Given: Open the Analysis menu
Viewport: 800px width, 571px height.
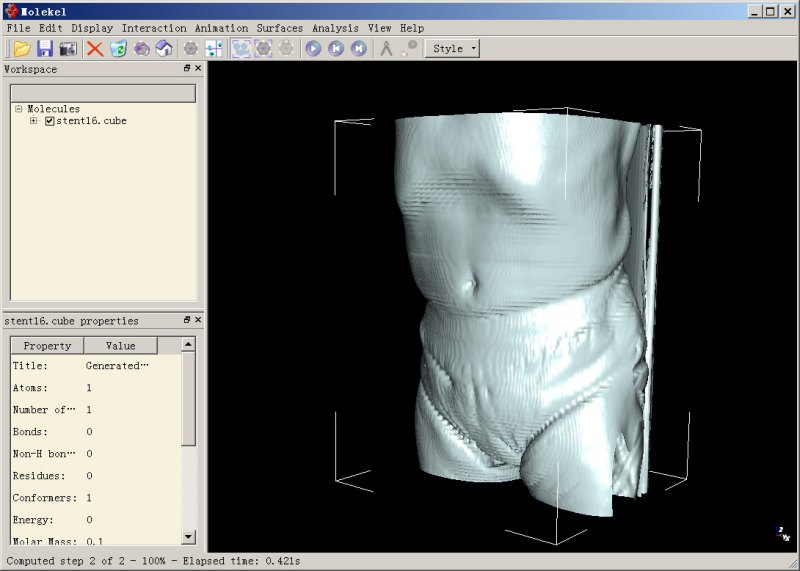Looking at the screenshot, I should pyautogui.click(x=334, y=28).
